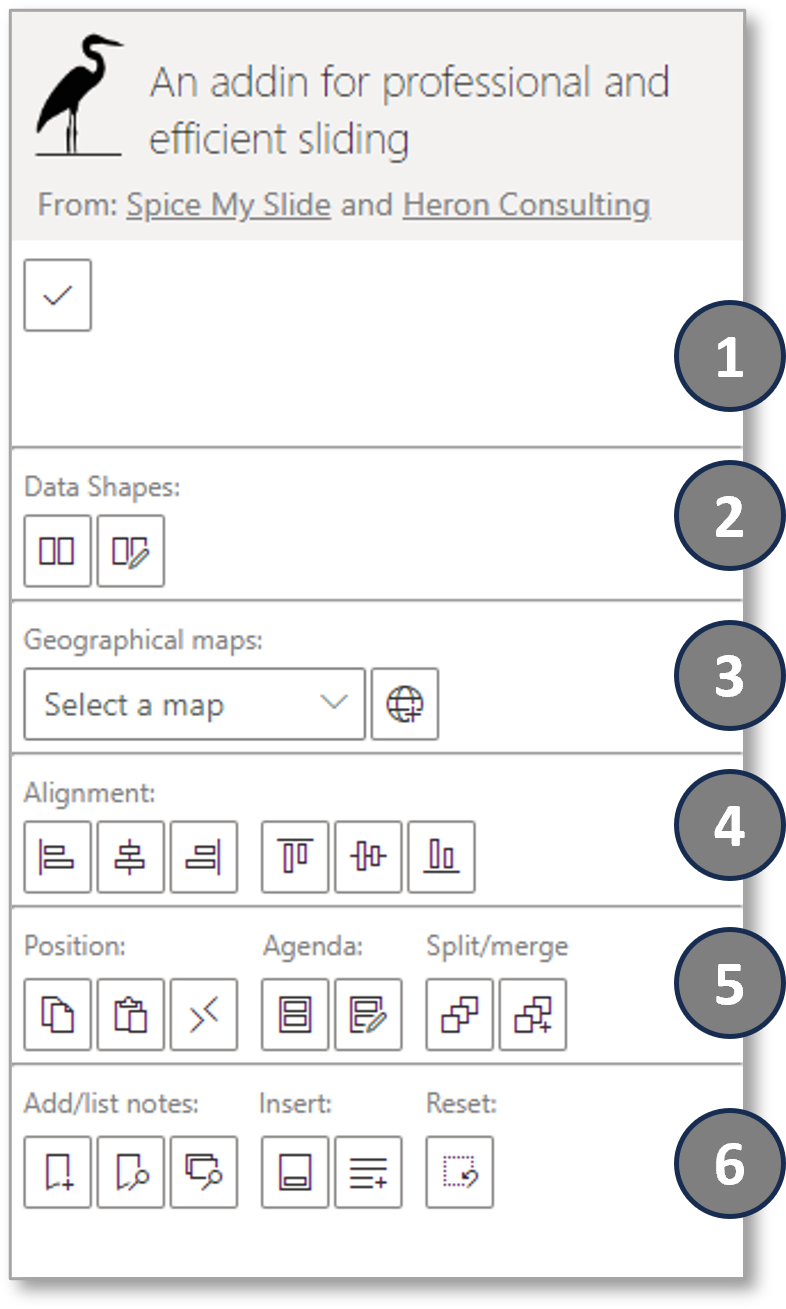Click the paste position icon
Image resolution: width=786 pixels, height=1309 pixels.
point(131,1014)
